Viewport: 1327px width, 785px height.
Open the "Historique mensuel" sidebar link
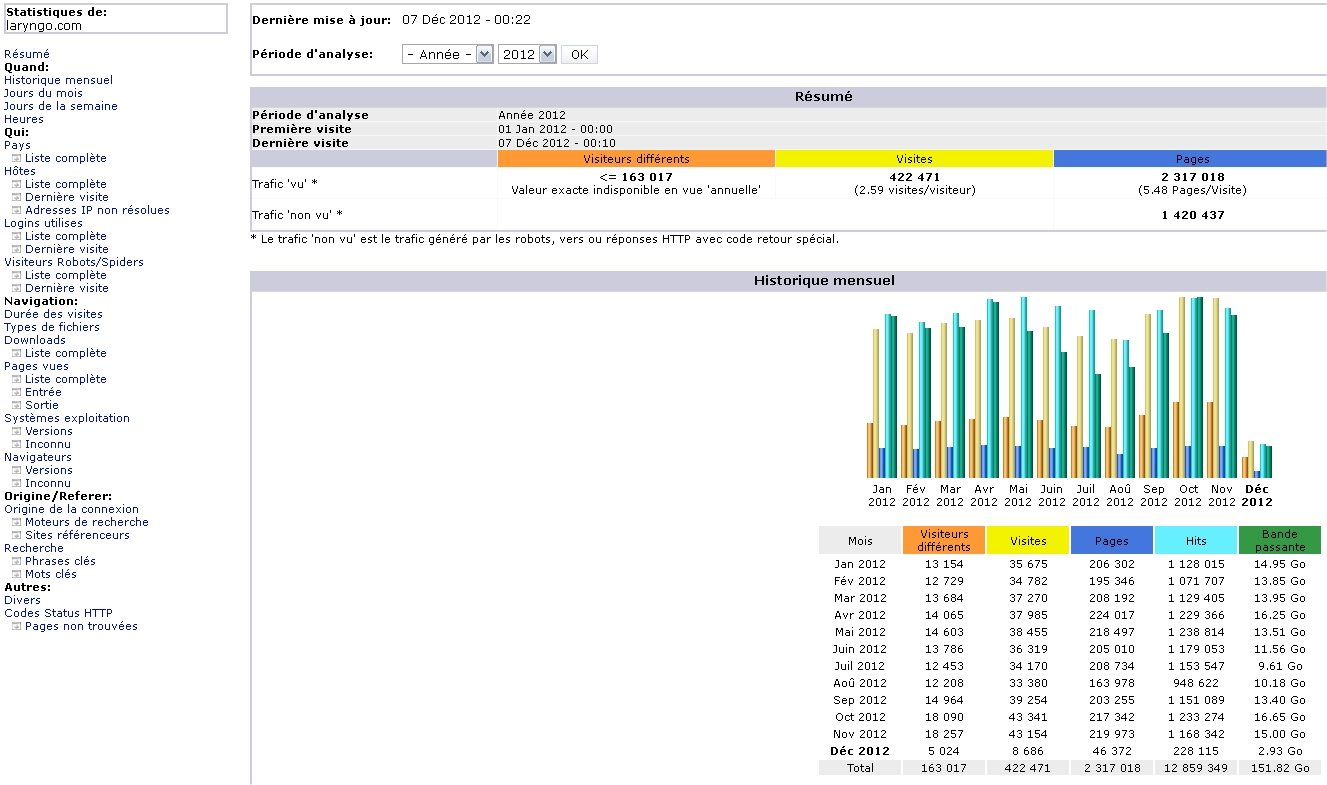click(x=58, y=80)
